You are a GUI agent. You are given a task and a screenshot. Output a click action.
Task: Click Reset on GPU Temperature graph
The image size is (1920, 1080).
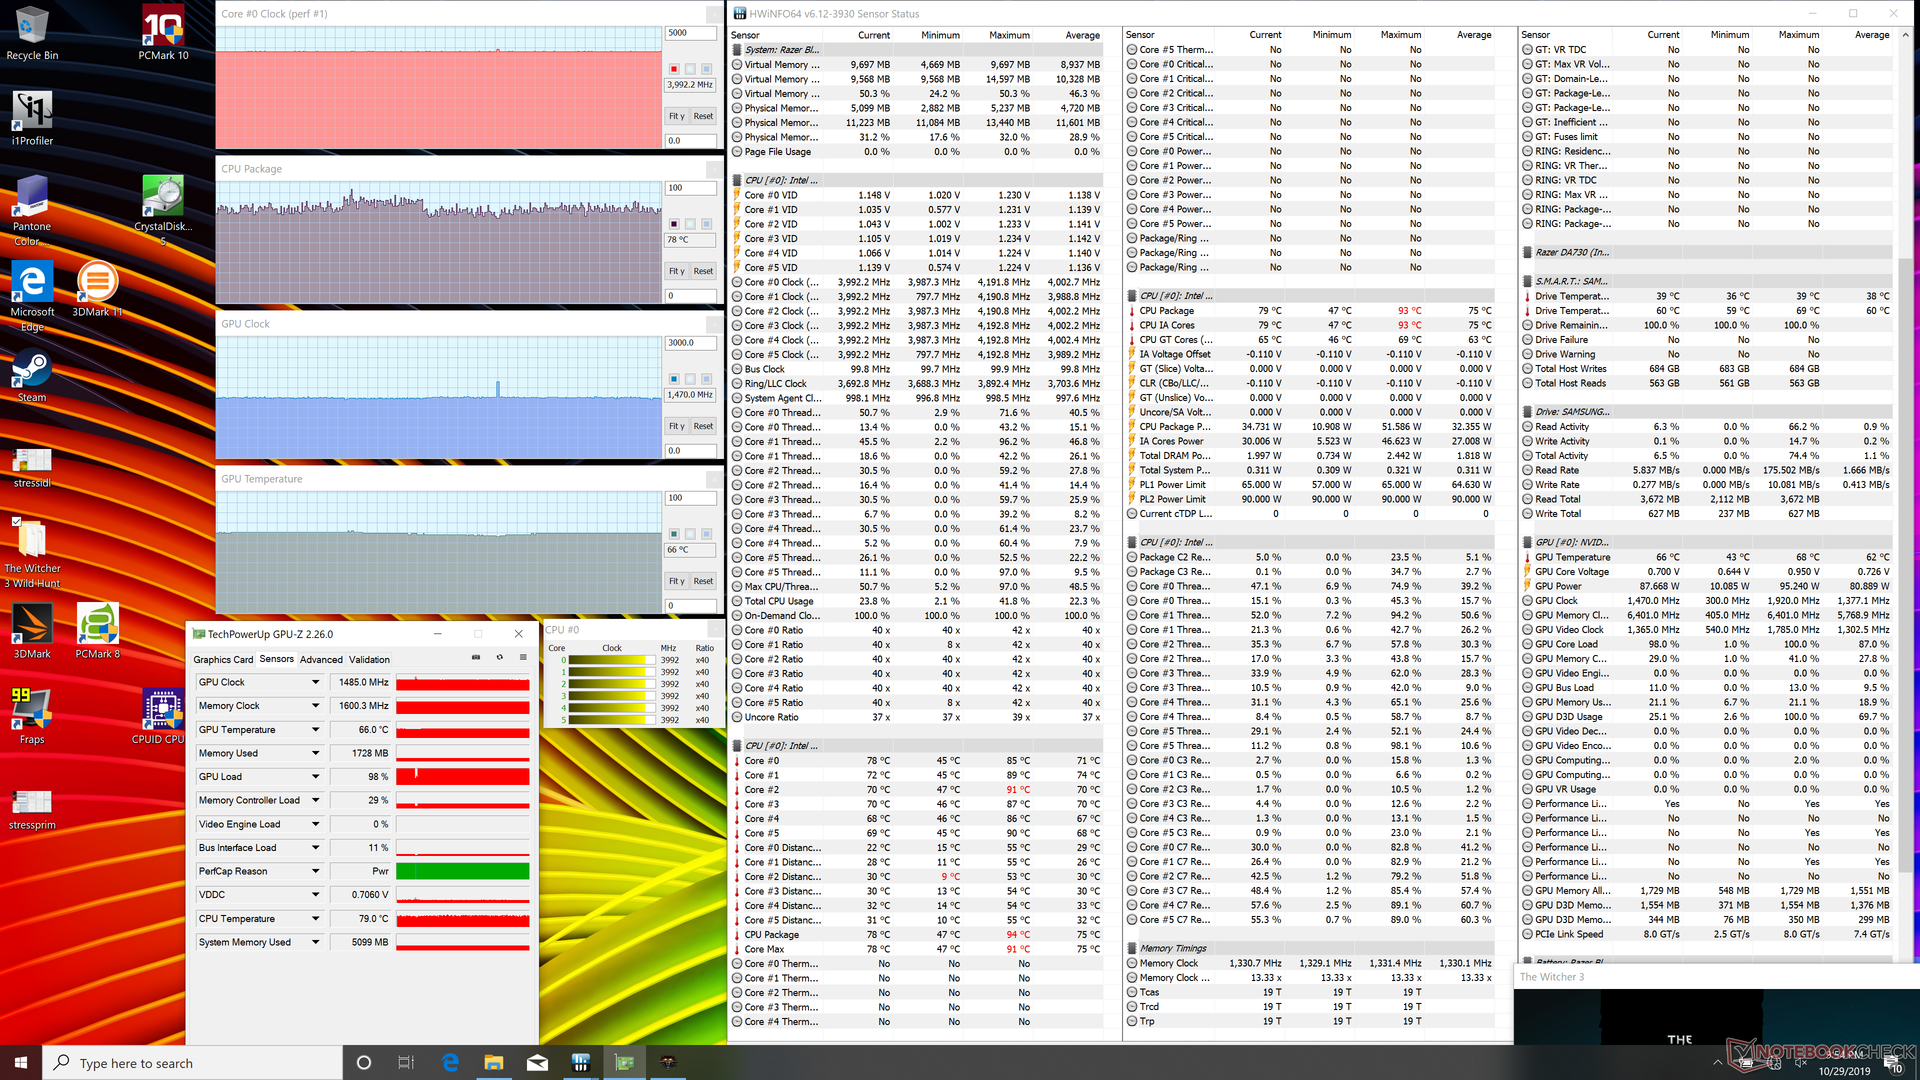703,581
